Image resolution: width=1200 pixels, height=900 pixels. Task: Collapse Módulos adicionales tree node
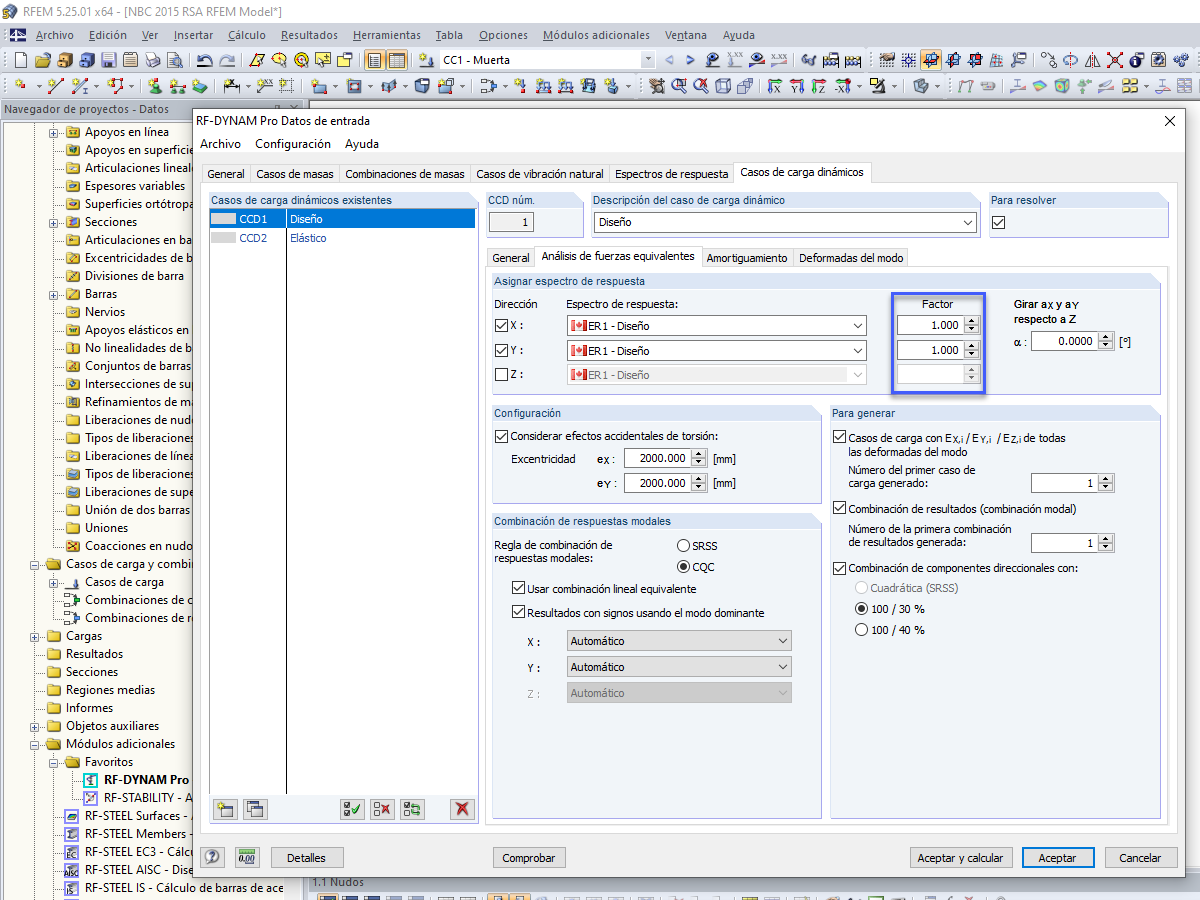(36, 744)
